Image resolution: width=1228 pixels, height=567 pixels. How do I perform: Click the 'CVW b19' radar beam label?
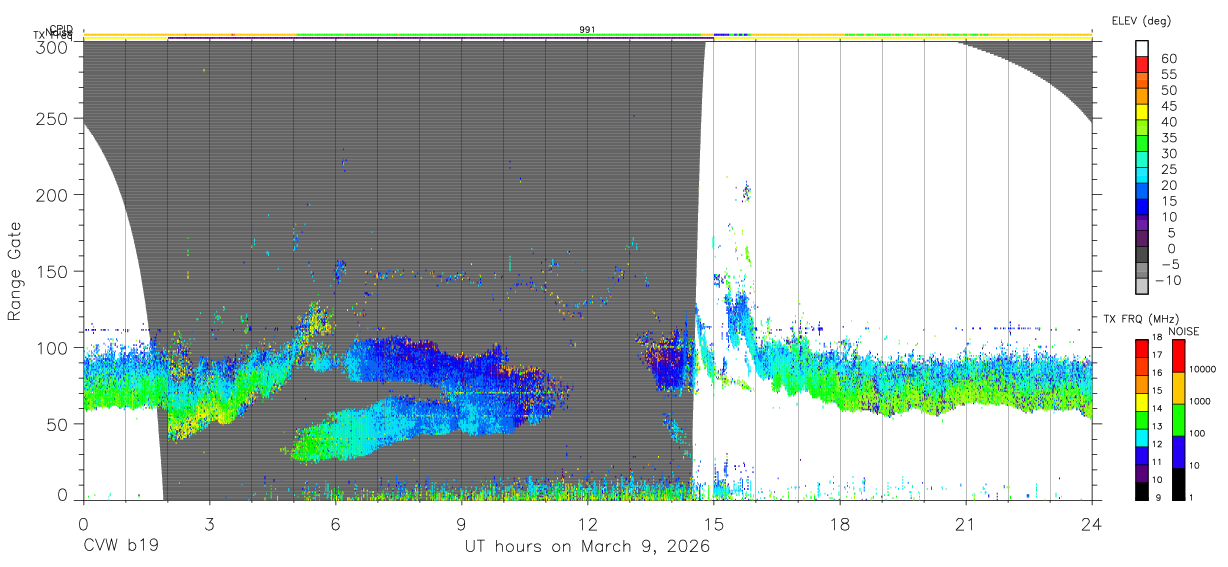click(121, 547)
